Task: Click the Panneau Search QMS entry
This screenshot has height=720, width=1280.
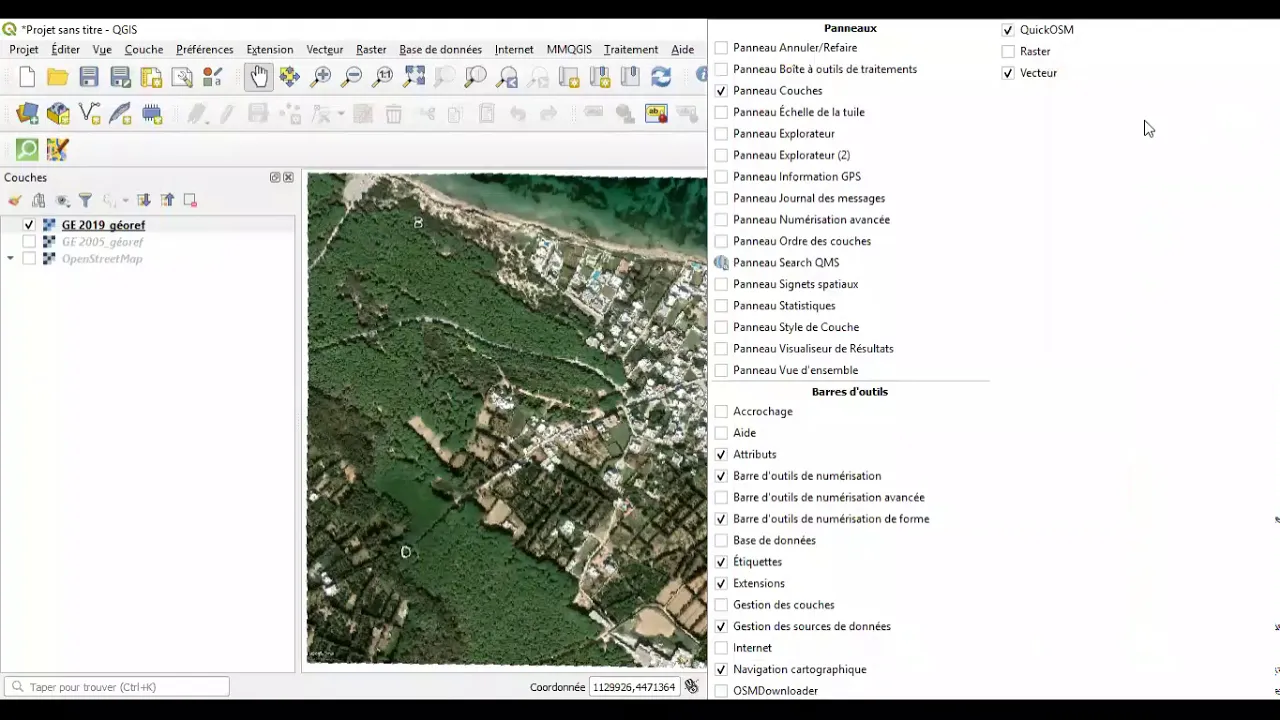Action: 786,263
